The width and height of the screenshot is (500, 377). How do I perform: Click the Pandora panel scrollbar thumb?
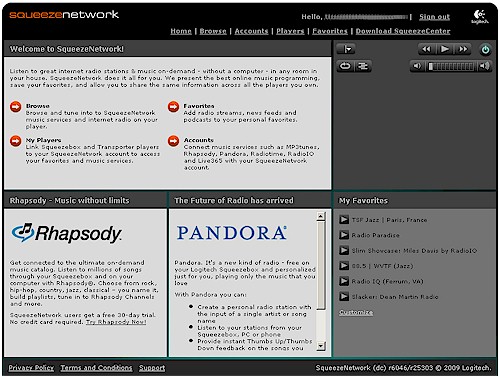point(321,266)
